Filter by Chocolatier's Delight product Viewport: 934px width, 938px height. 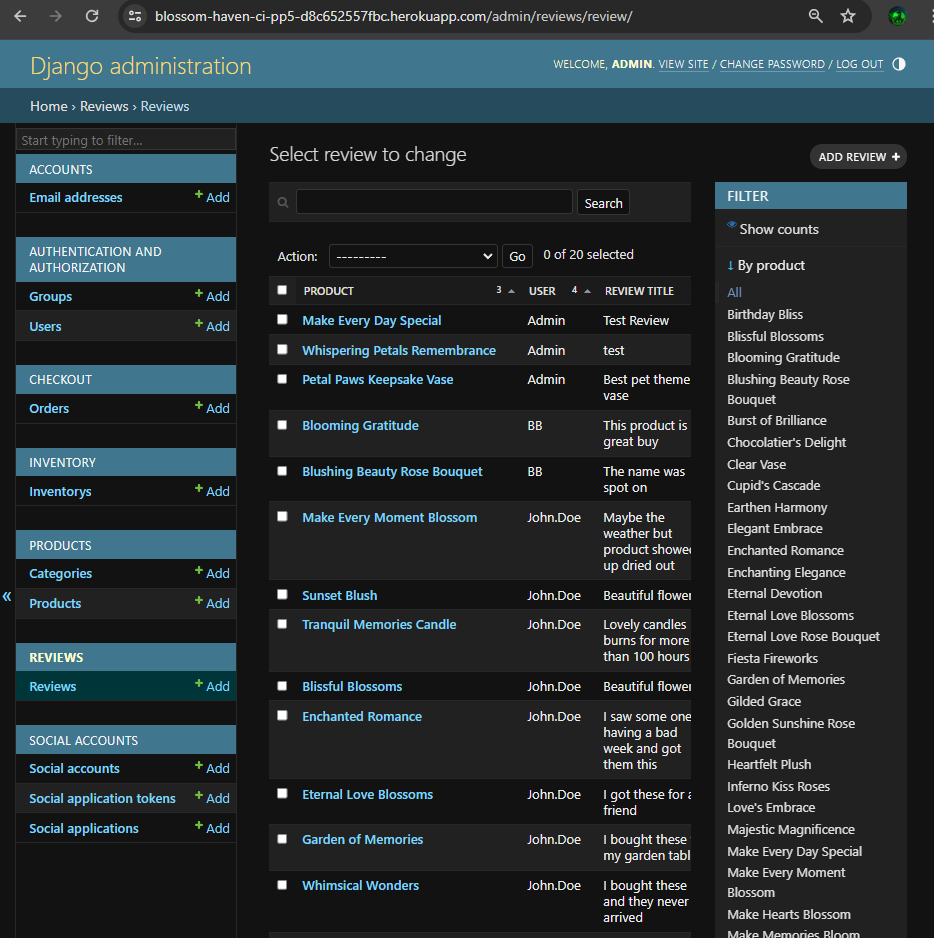point(786,443)
